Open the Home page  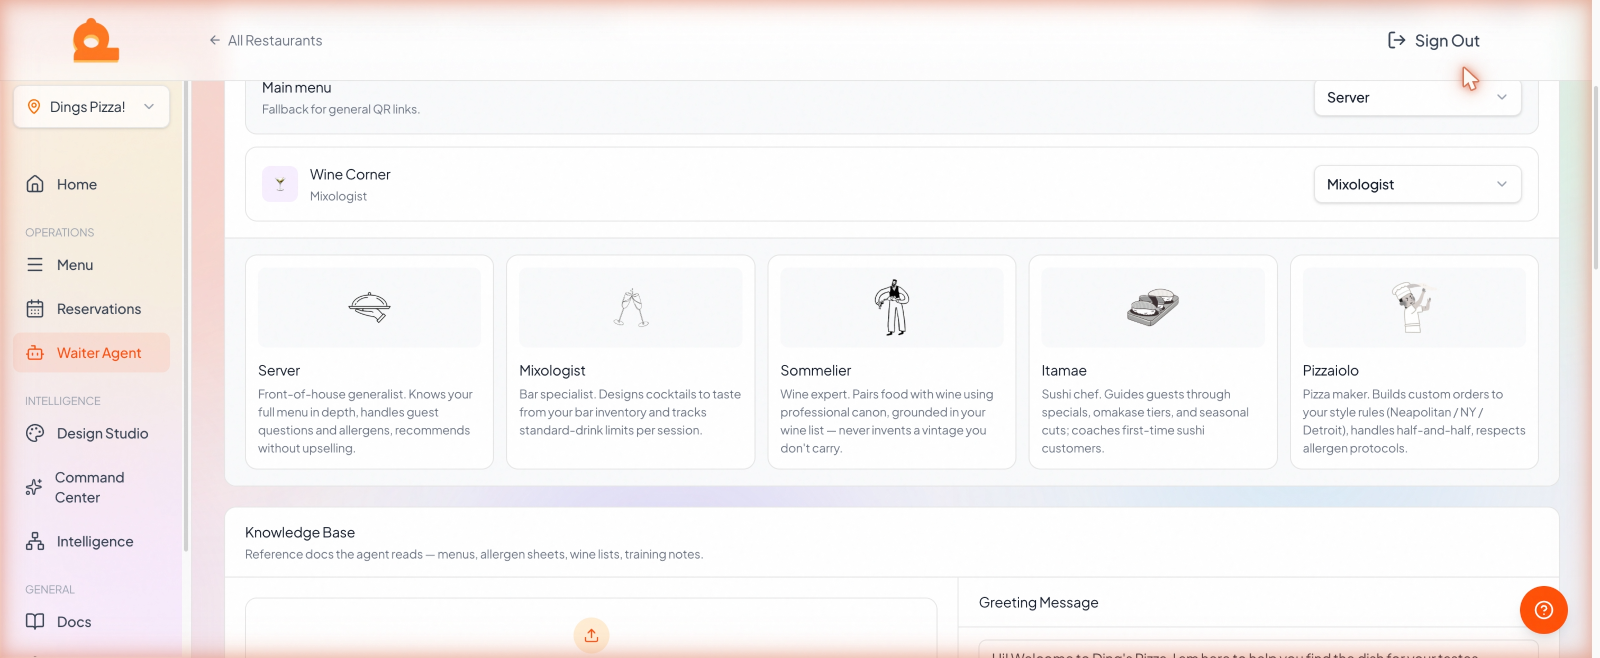(91, 184)
